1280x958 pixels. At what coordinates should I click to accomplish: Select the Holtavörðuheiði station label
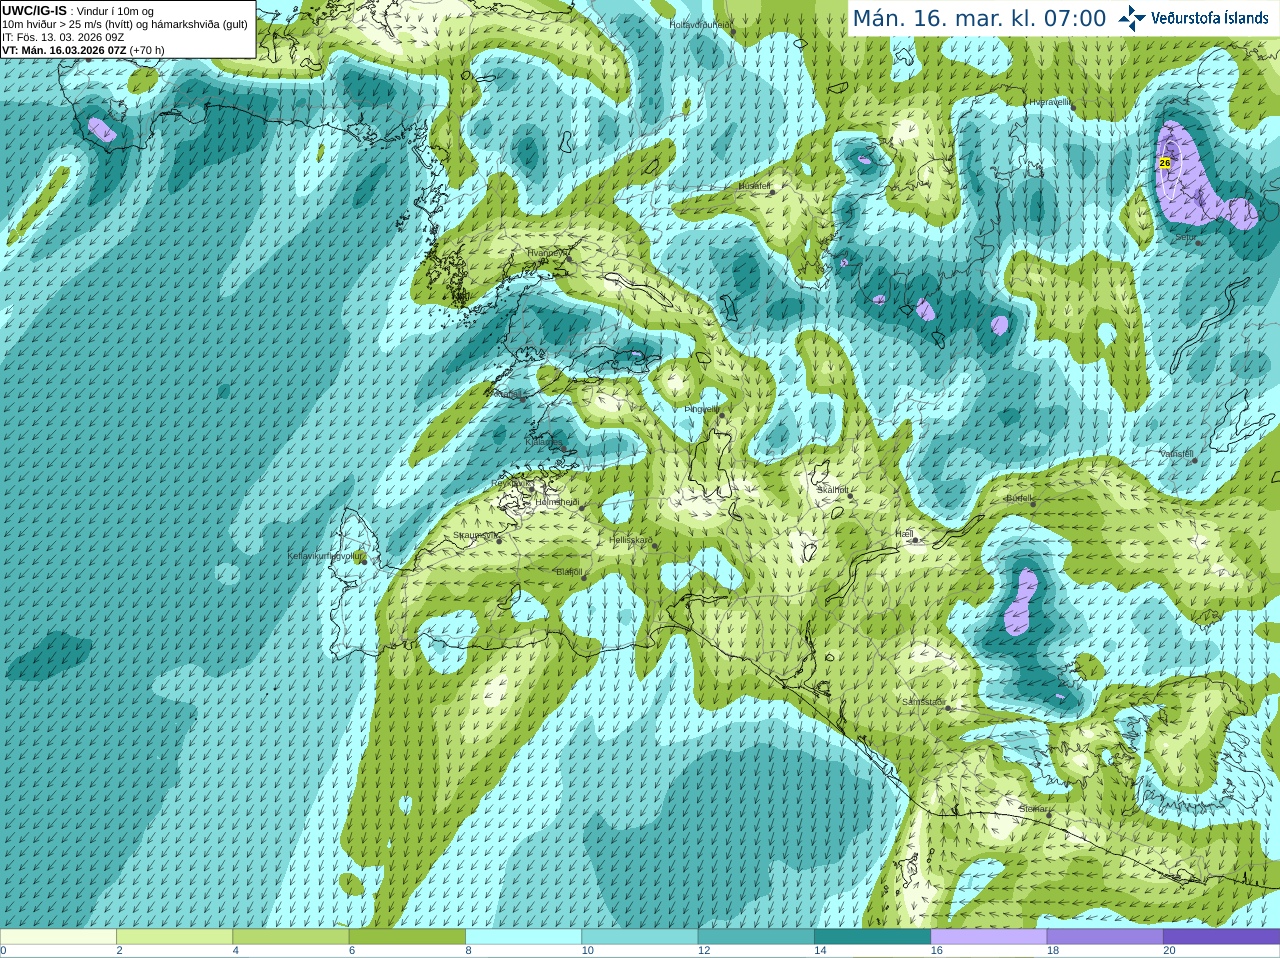tap(700, 24)
